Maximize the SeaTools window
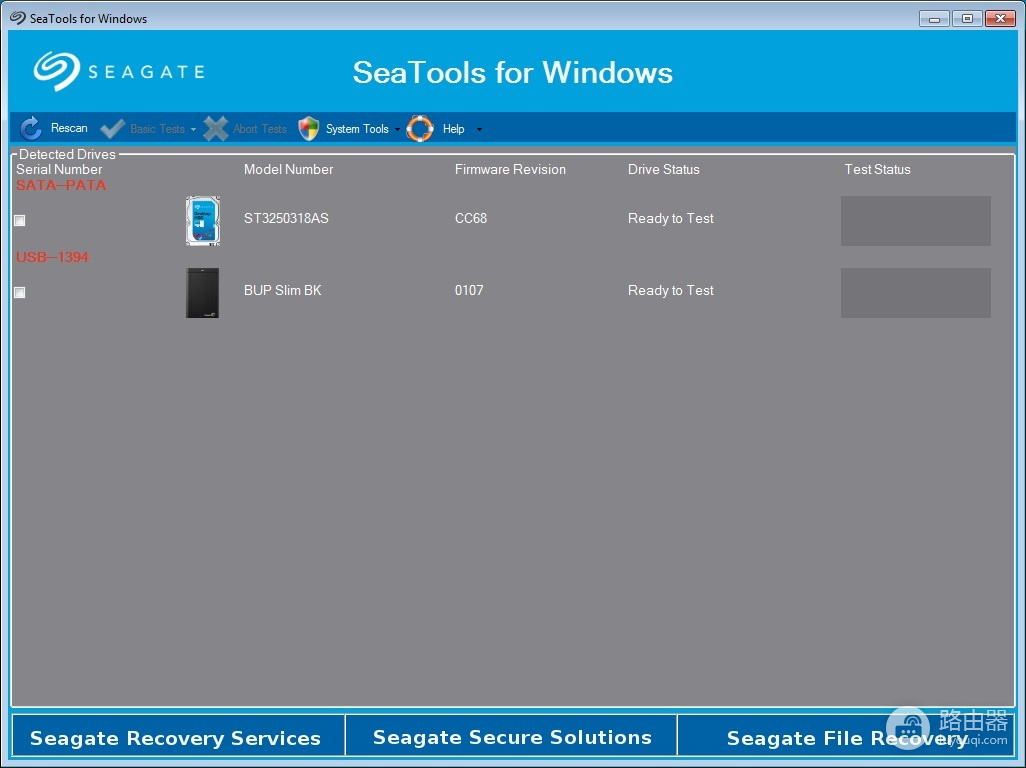1026x768 pixels. pyautogui.click(x=967, y=18)
